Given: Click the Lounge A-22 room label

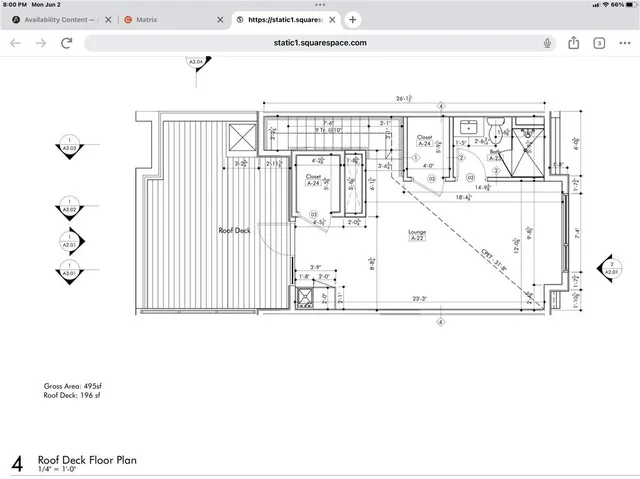Looking at the screenshot, I should tap(417, 235).
